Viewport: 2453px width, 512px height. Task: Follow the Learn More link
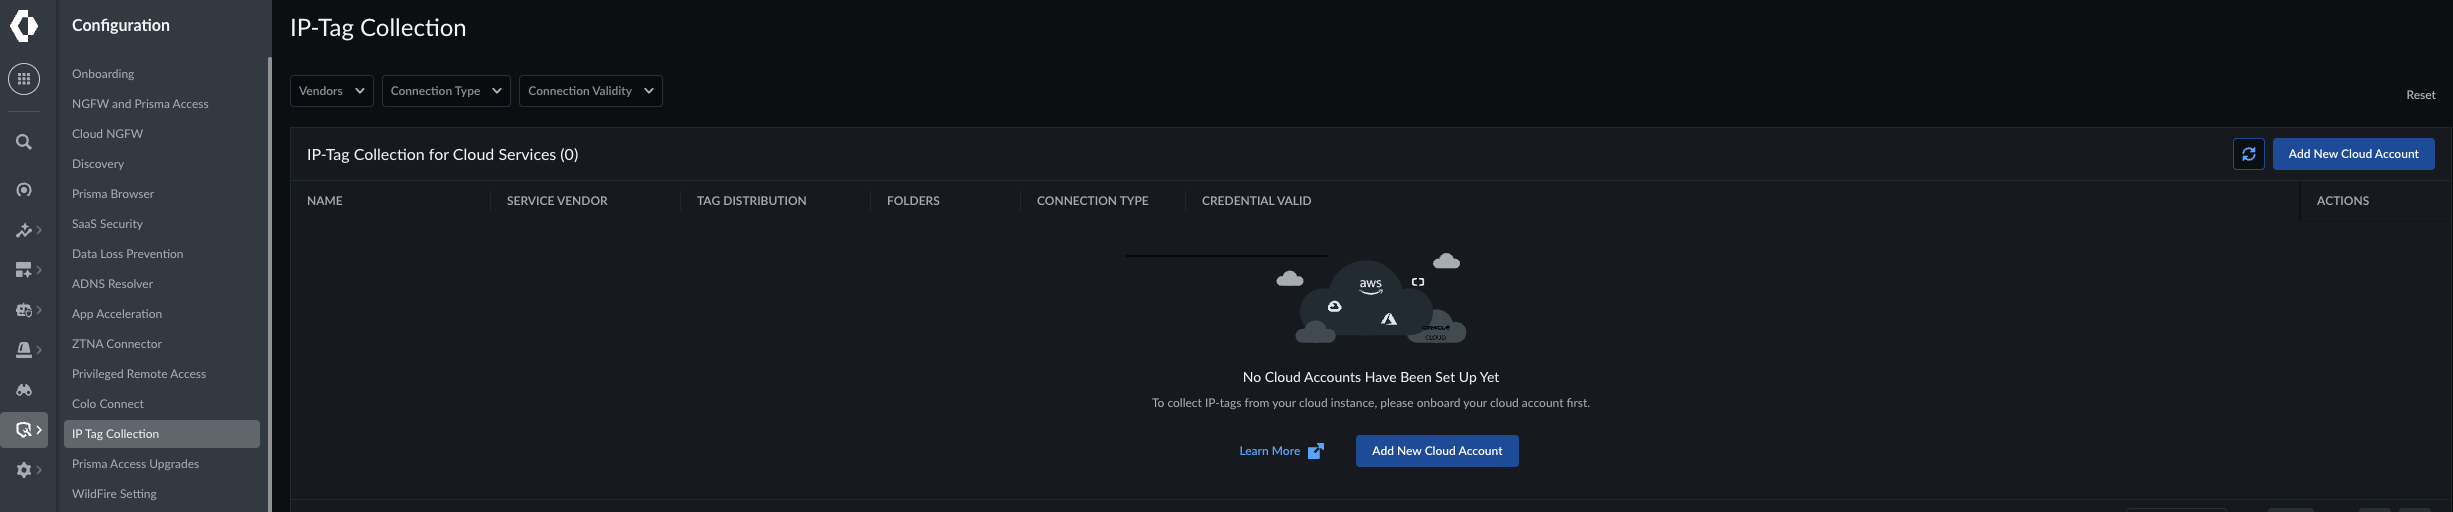click(x=1269, y=451)
